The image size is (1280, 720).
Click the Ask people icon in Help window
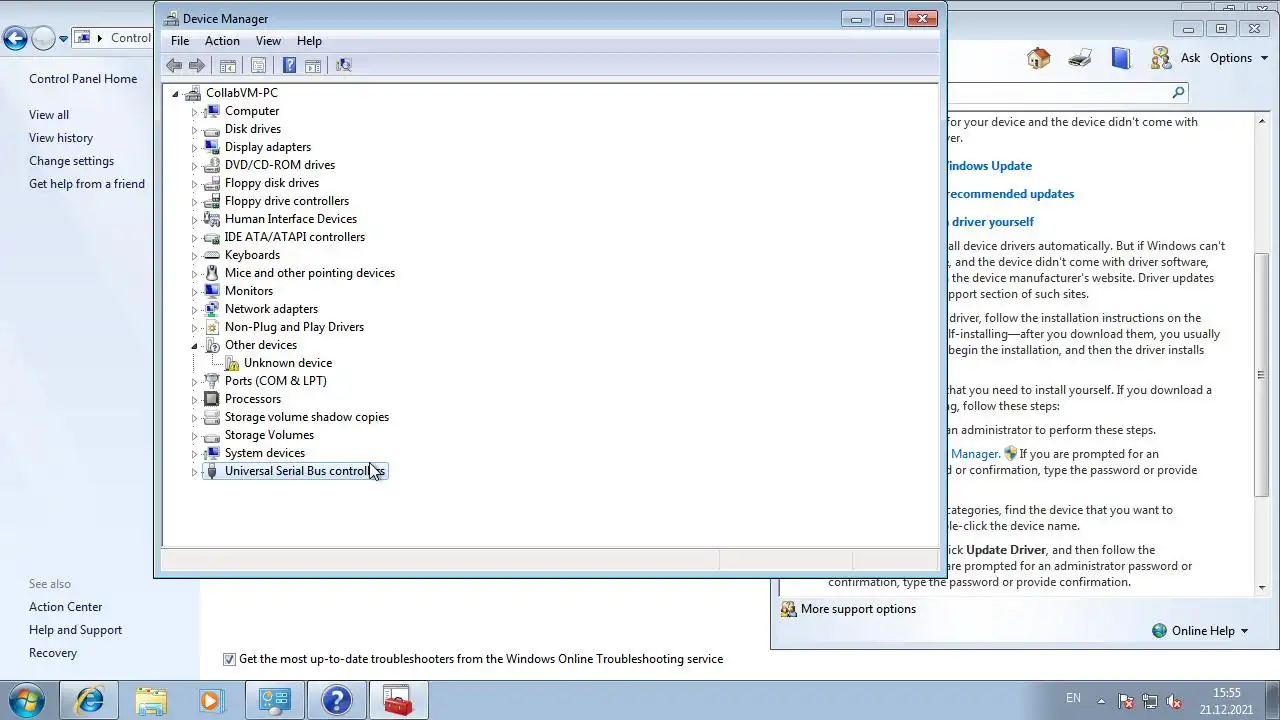click(x=1160, y=58)
